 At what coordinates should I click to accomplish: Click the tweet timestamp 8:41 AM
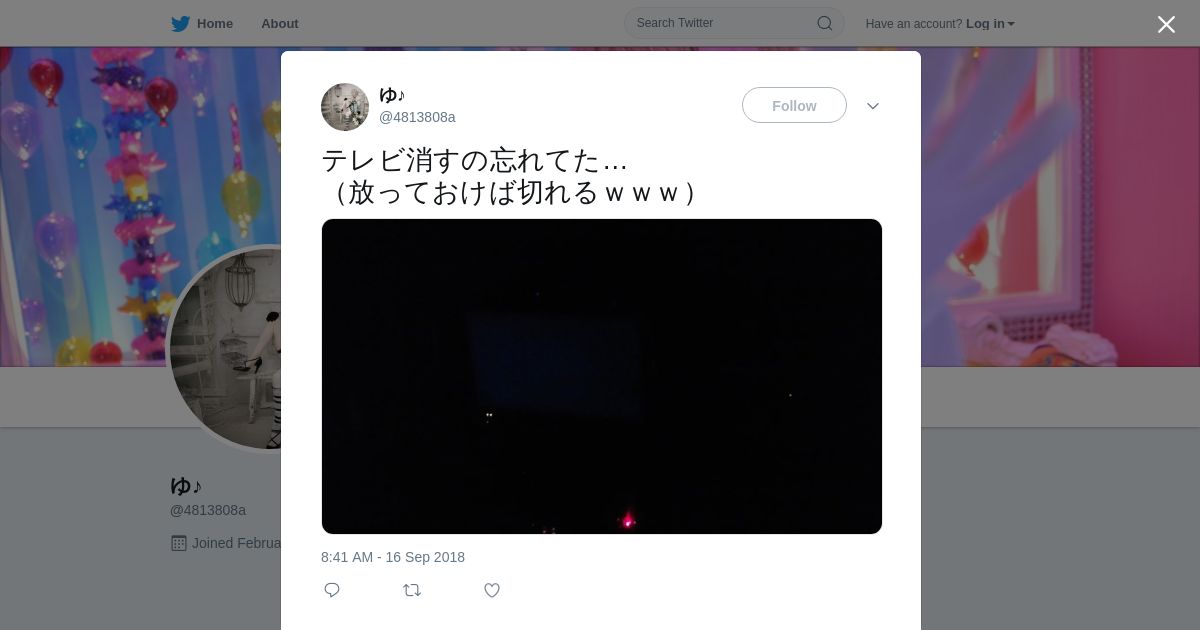tap(393, 557)
